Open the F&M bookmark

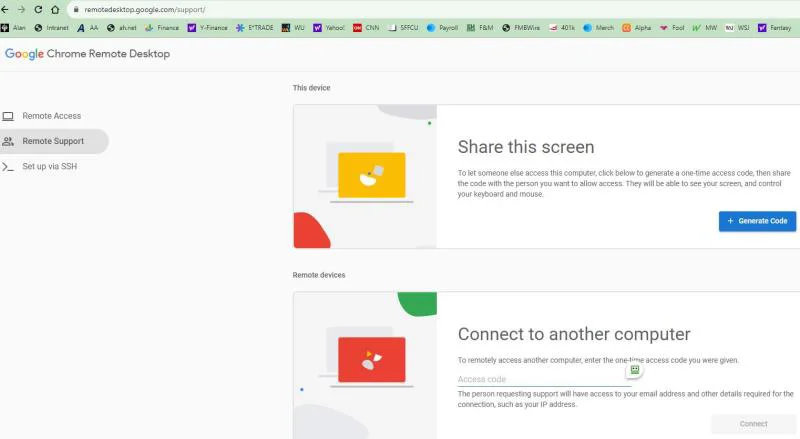pyautogui.click(x=480, y=28)
